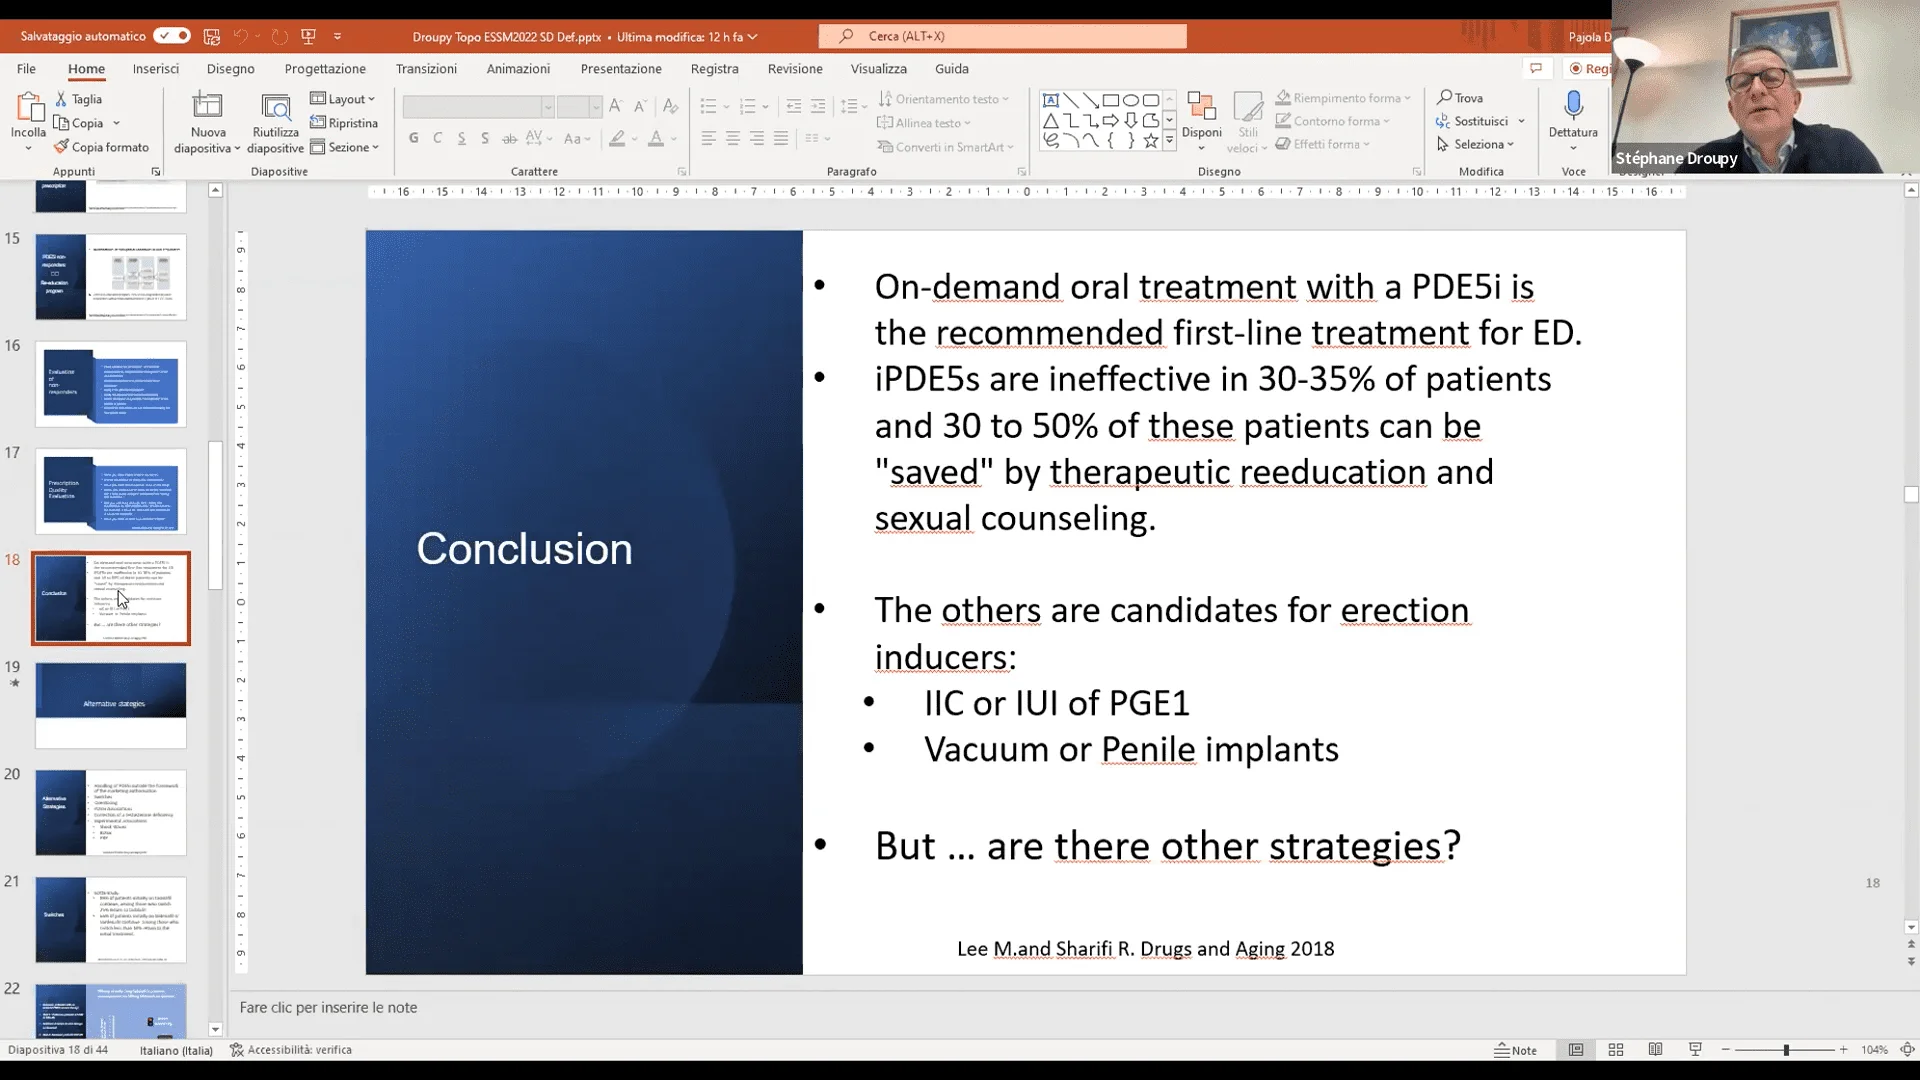1920x1080 pixels.
Task: Click the Sostituisci button
Action: [x=1472, y=121]
